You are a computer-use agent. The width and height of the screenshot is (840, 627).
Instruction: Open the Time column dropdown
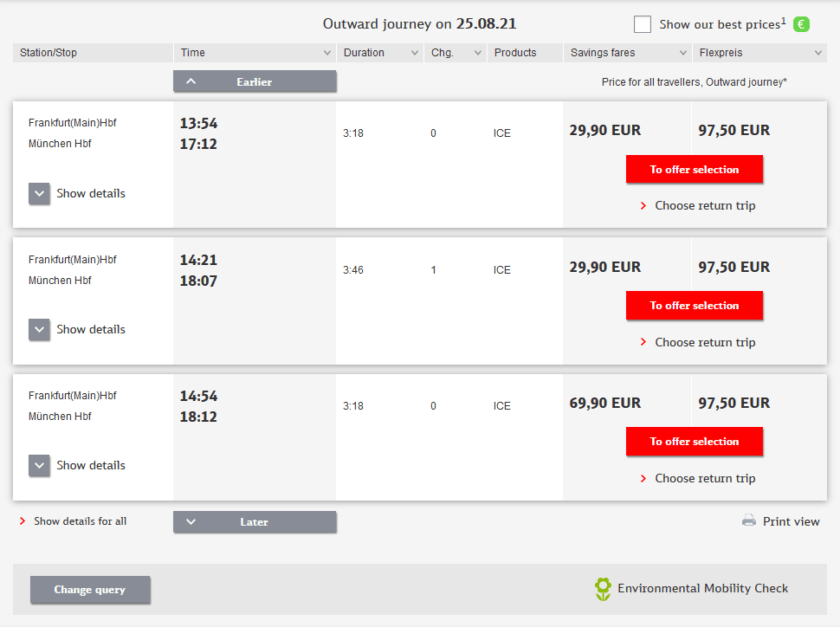coord(327,52)
